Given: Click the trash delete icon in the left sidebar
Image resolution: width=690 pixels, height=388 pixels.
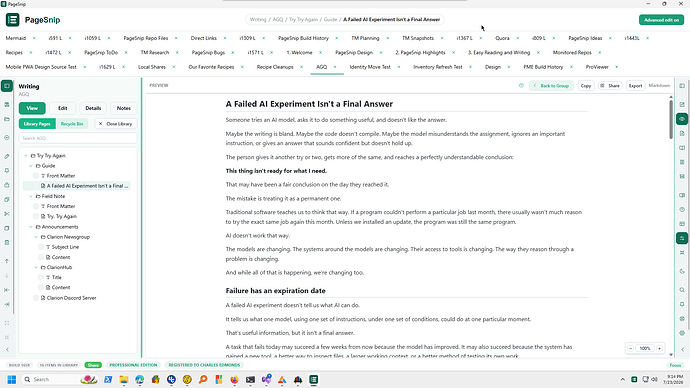Looking at the screenshot, I should click(7, 242).
